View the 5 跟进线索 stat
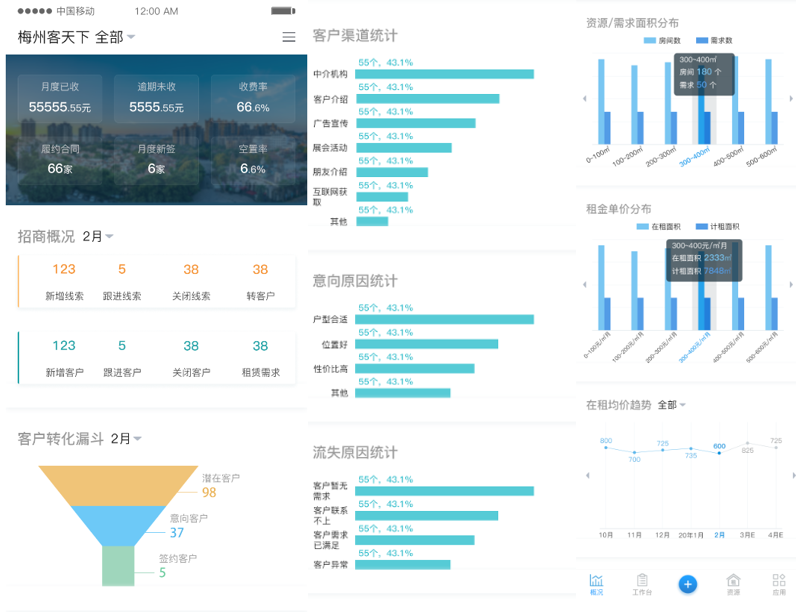 tap(122, 282)
